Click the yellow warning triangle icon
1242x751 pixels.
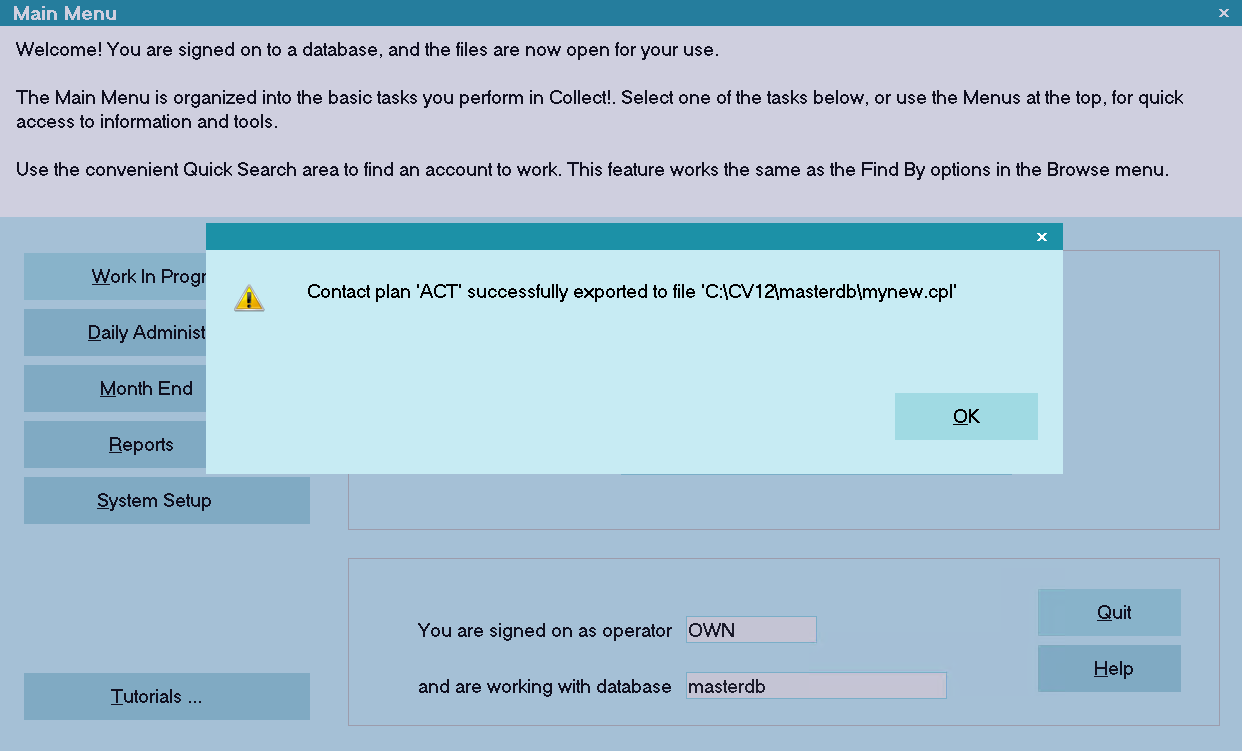click(249, 297)
